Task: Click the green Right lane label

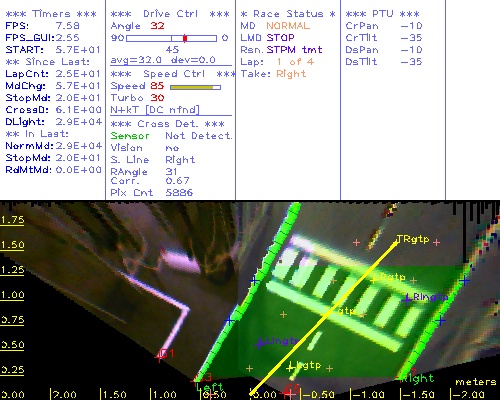Action: [x=417, y=378]
